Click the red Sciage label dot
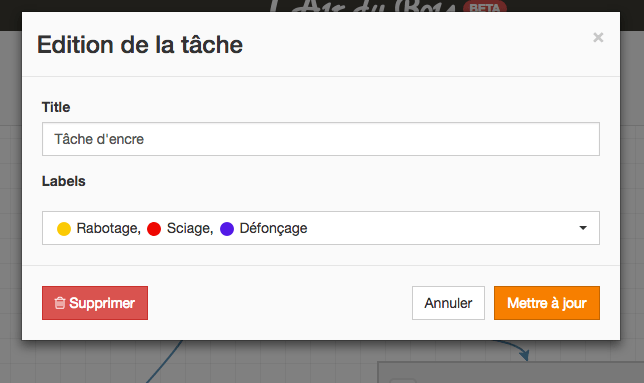Image resolution: width=644 pixels, height=383 pixels. (x=154, y=229)
